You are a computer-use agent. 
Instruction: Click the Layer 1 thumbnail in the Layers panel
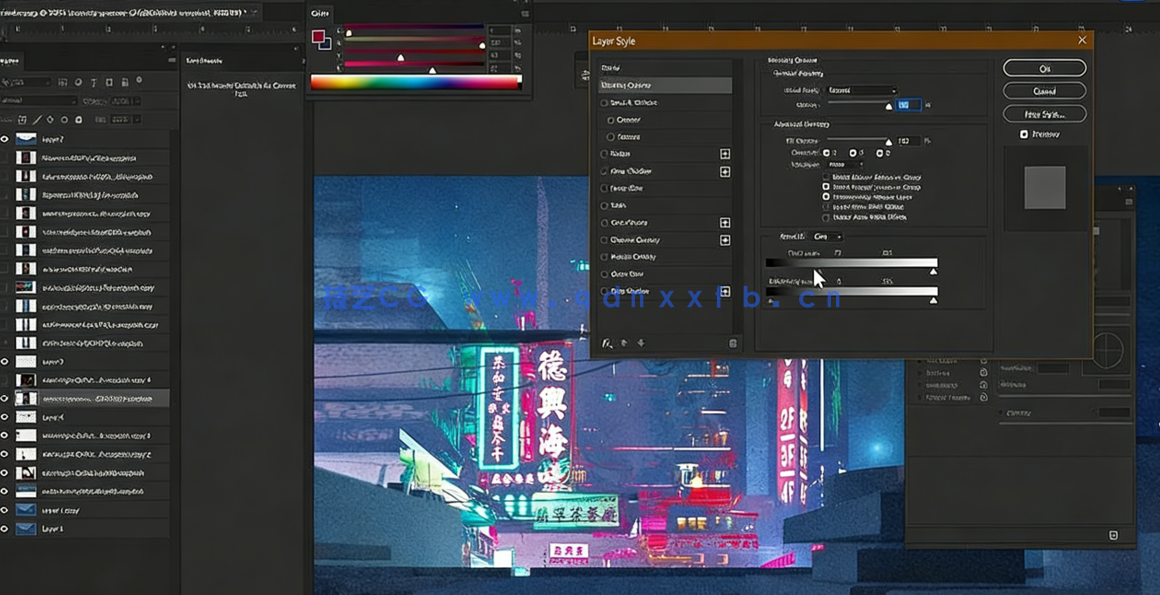(26, 529)
